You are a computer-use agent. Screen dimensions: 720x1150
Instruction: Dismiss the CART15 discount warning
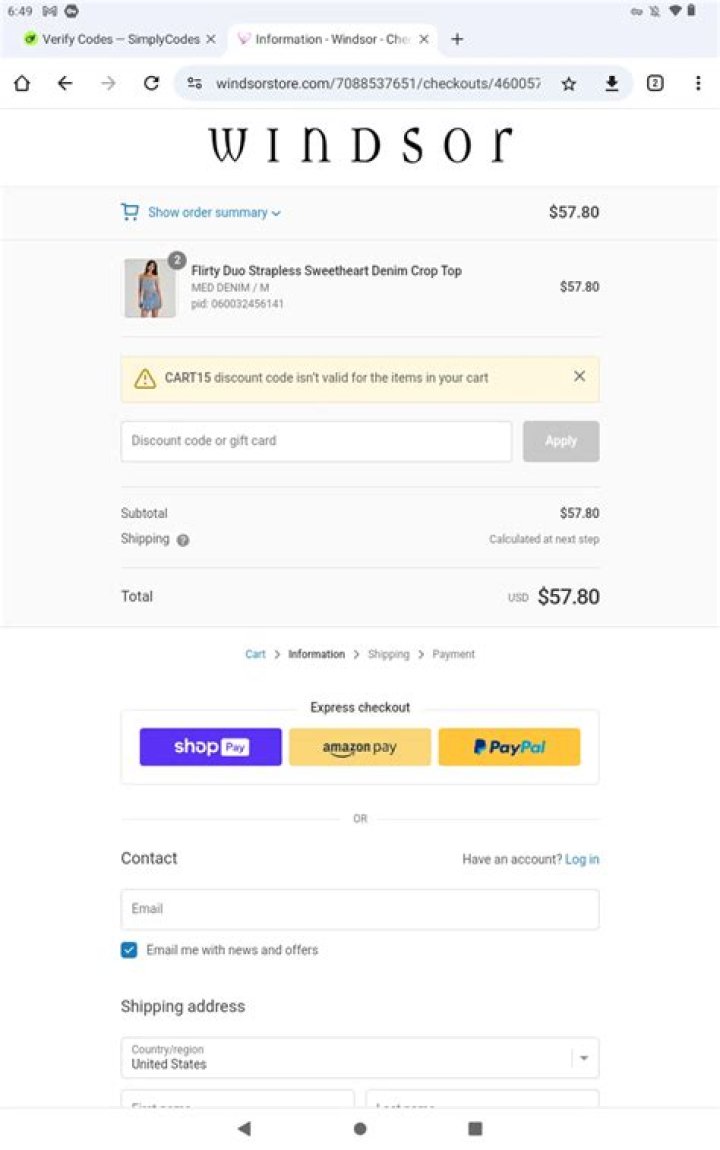(579, 377)
